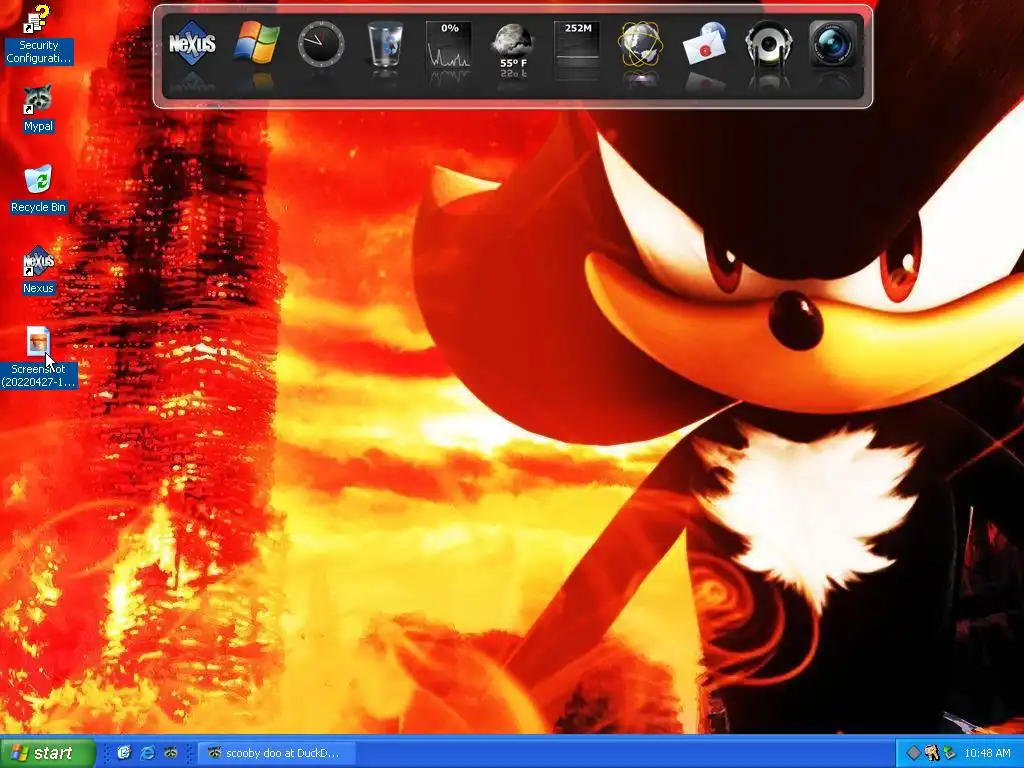Click the CPU usage meter showing 0%

pos(449,44)
